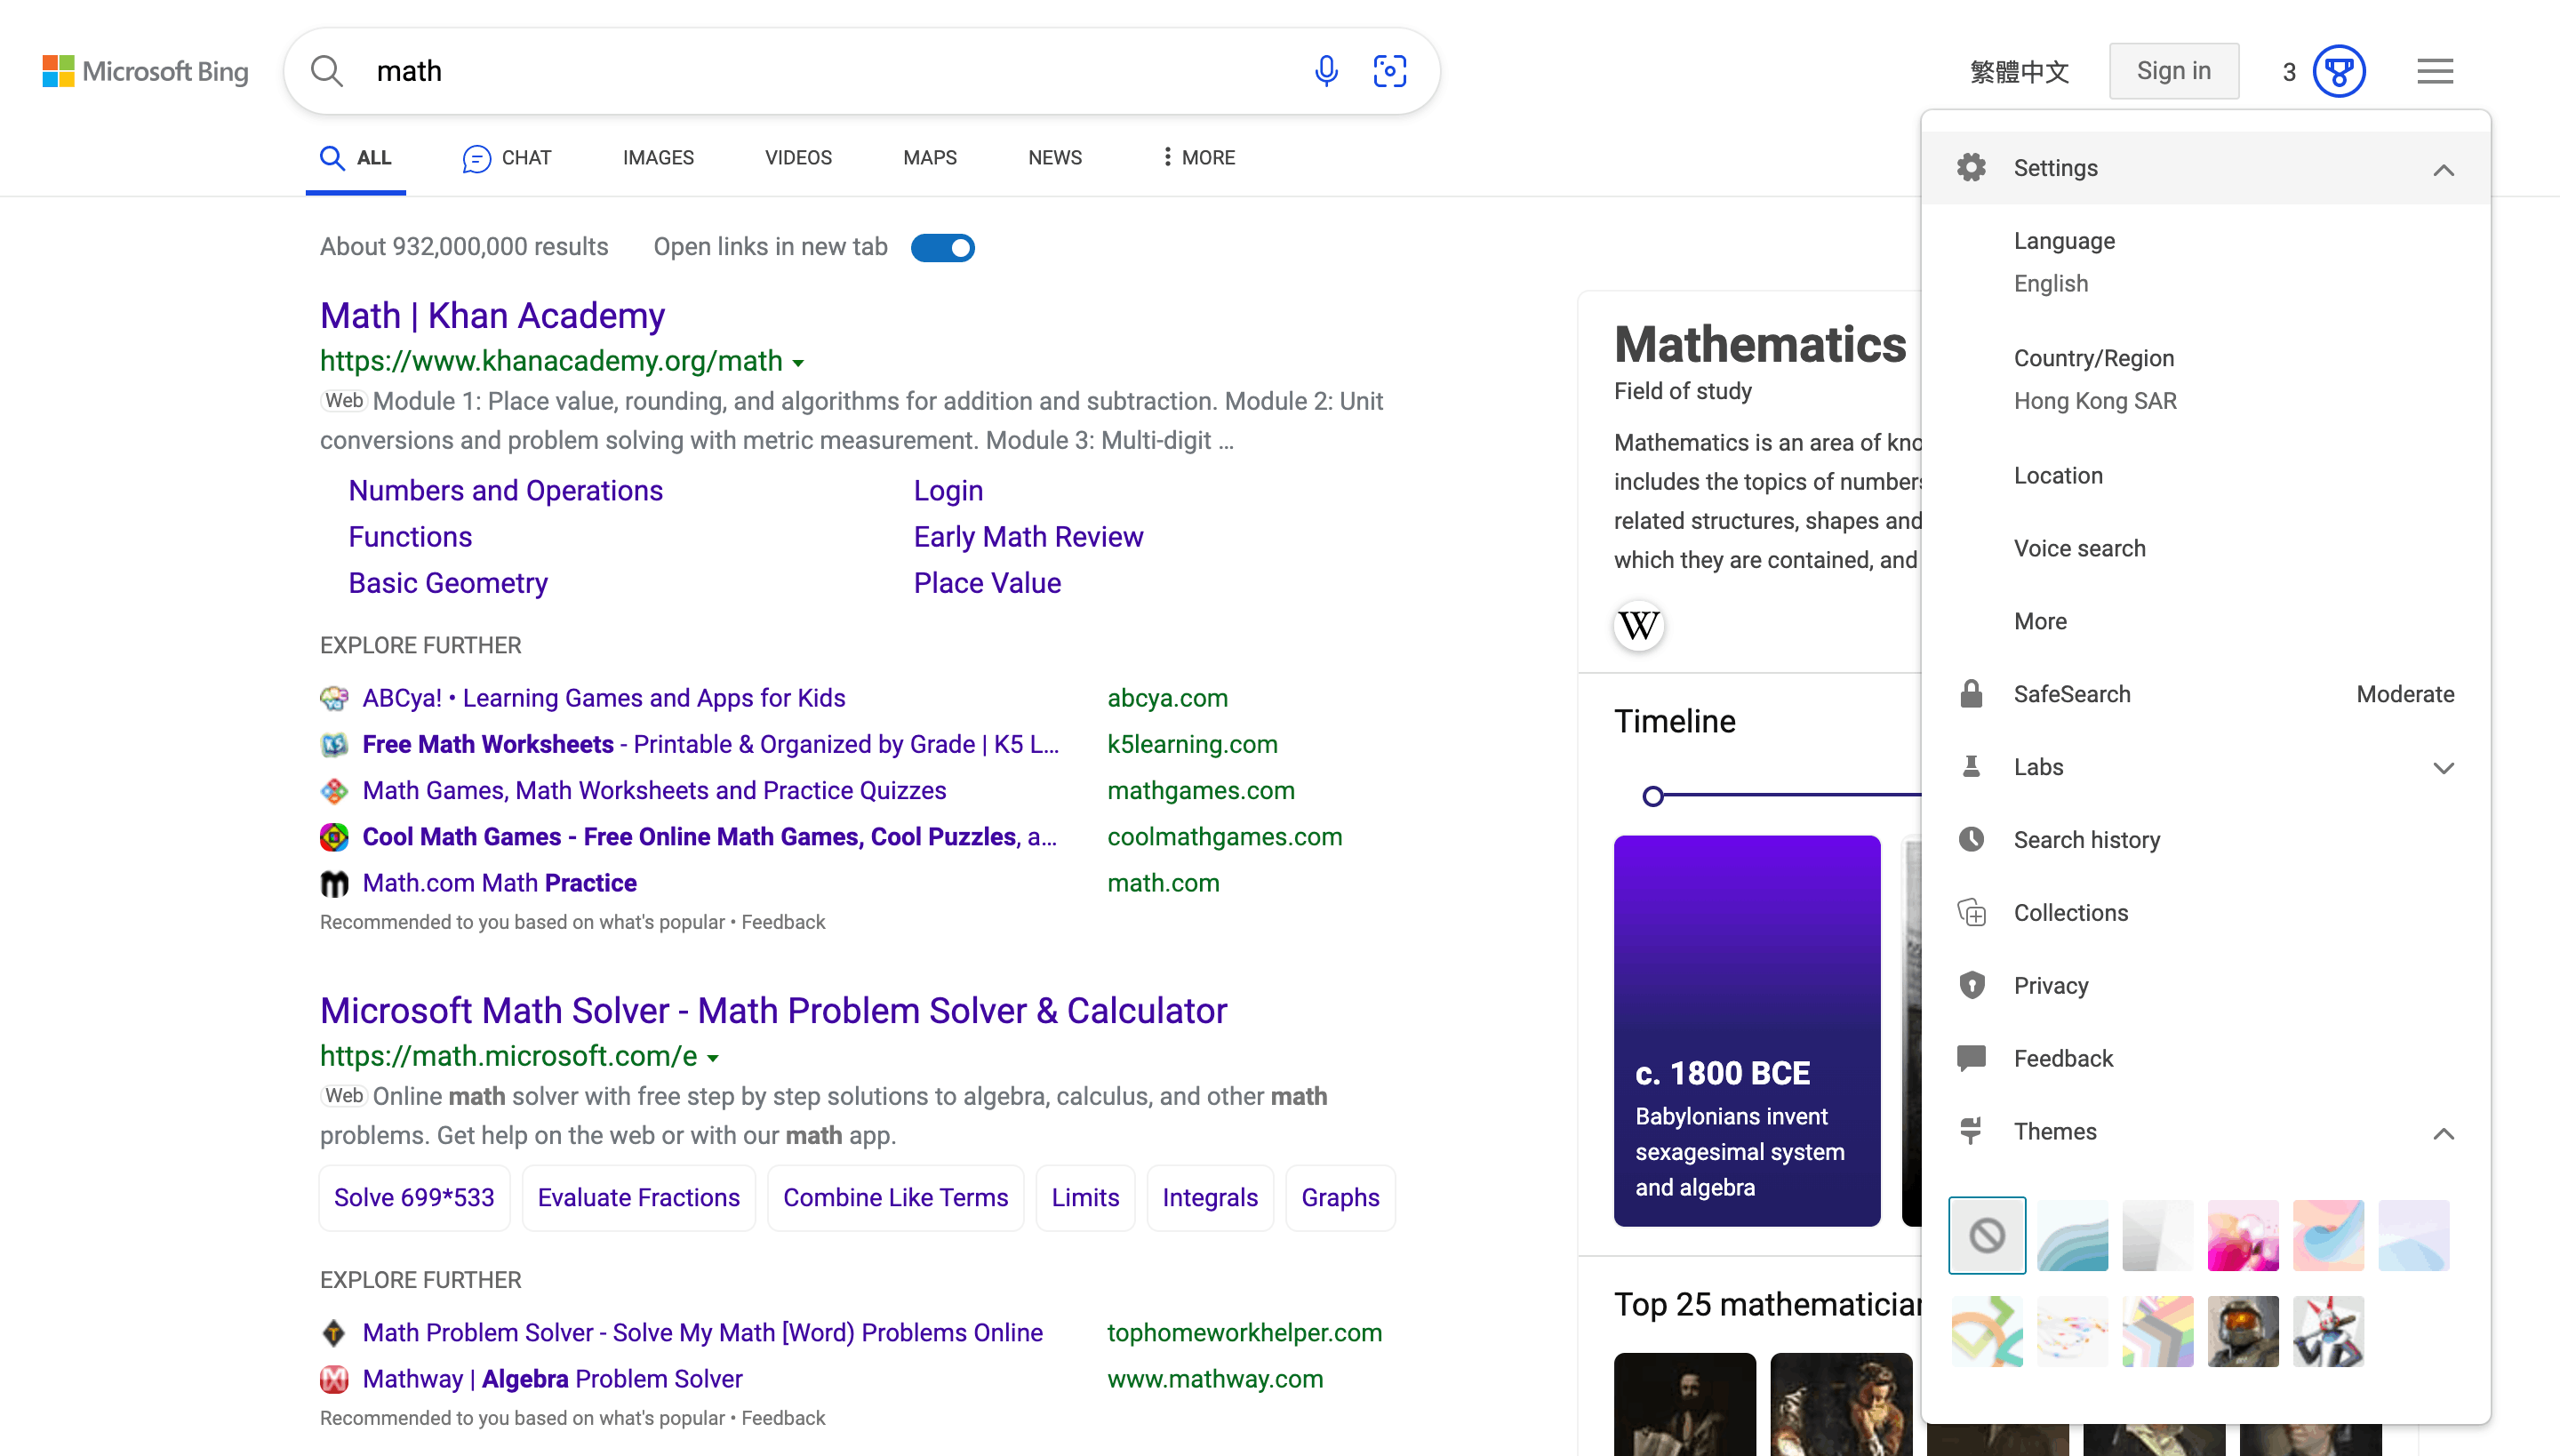Image resolution: width=2560 pixels, height=1456 pixels.
Task: Expand the Labs section
Action: tap(2443, 767)
